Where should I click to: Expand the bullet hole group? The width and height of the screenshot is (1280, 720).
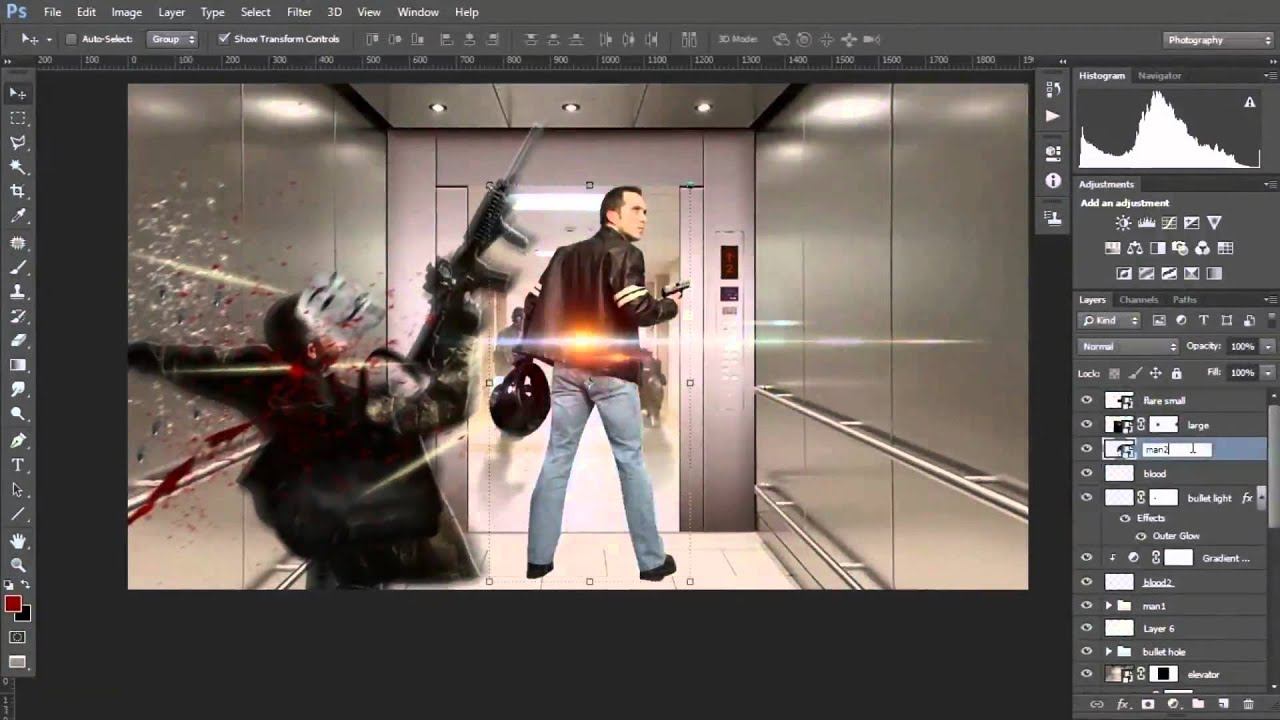coord(1108,652)
